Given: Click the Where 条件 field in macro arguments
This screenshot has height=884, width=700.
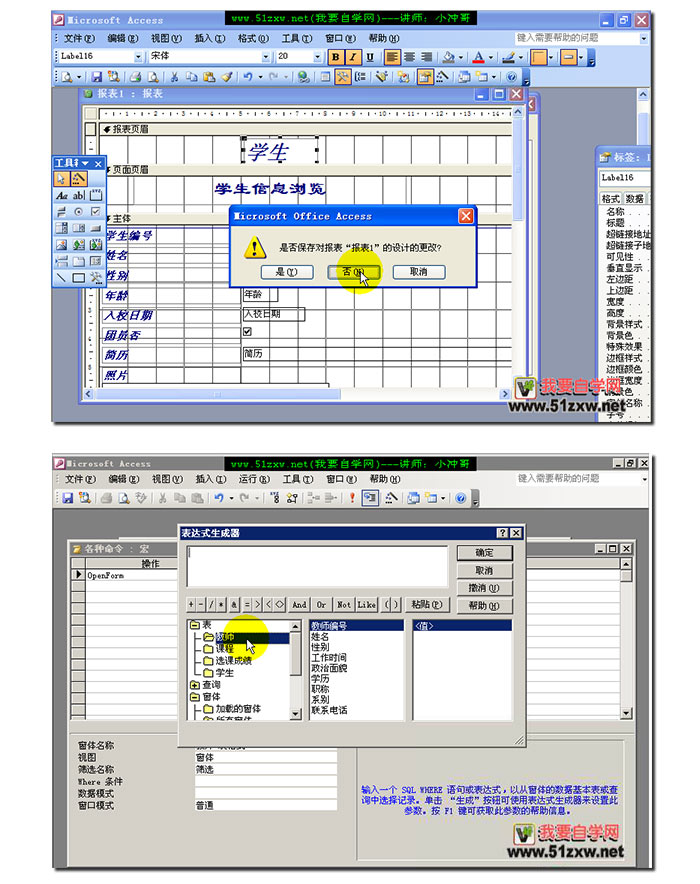Looking at the screenshot, I should point(265,781).
